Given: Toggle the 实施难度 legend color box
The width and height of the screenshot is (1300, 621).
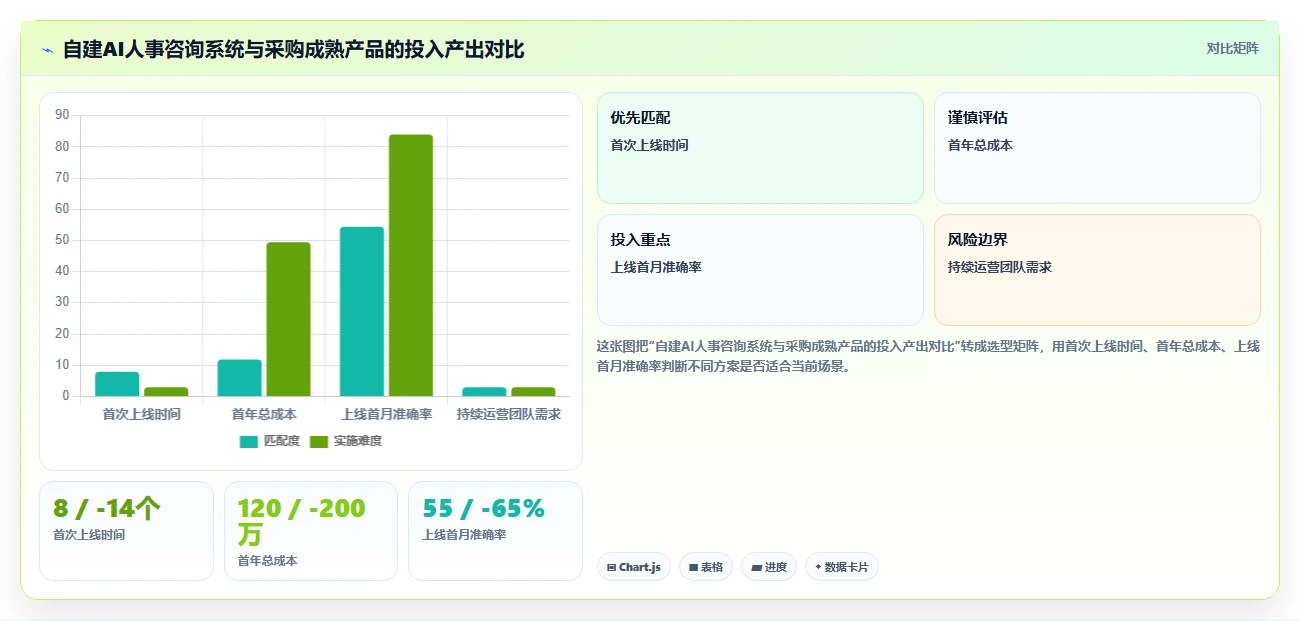Looking at the screenshot, I should [319, 441].
